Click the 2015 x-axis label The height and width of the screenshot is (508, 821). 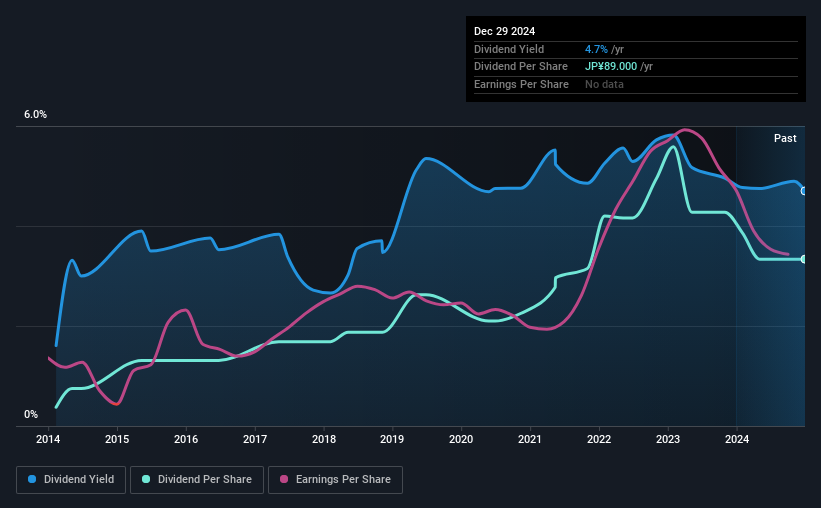[117, 439]
